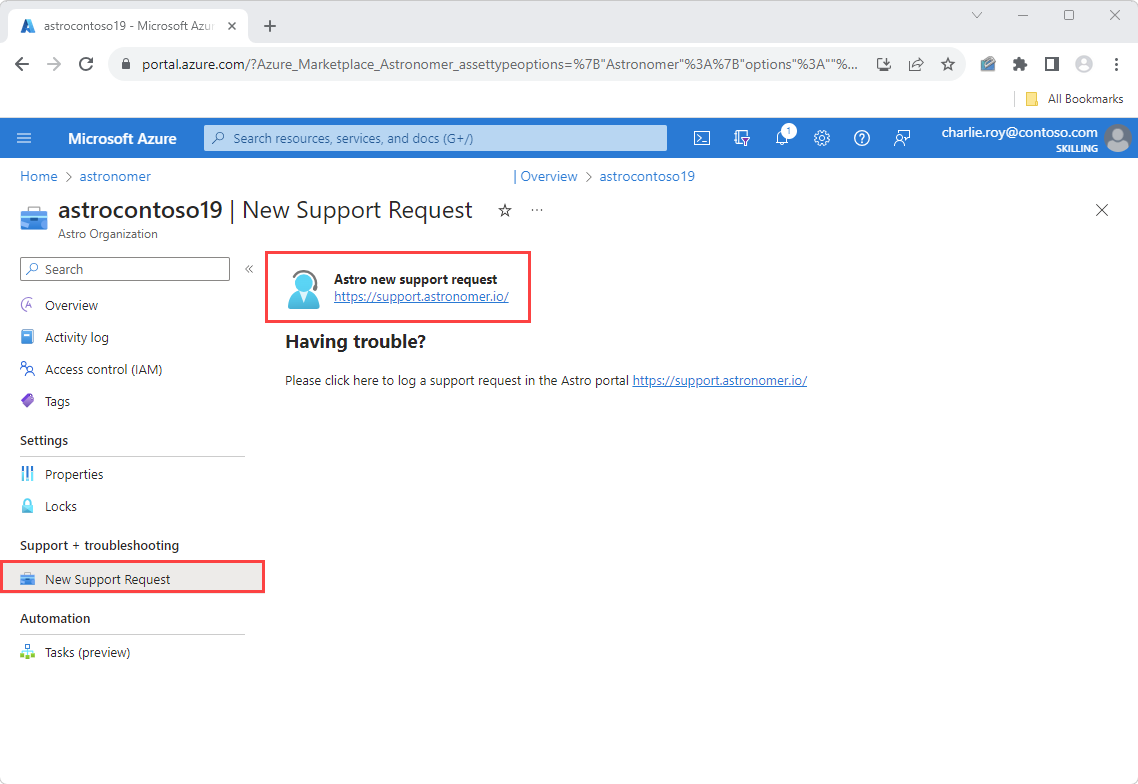Image resolution: width=1138 pixels, height=784 pixels.
Task: Select the astrocontoso19 browser tab
Action: [128, 26]
